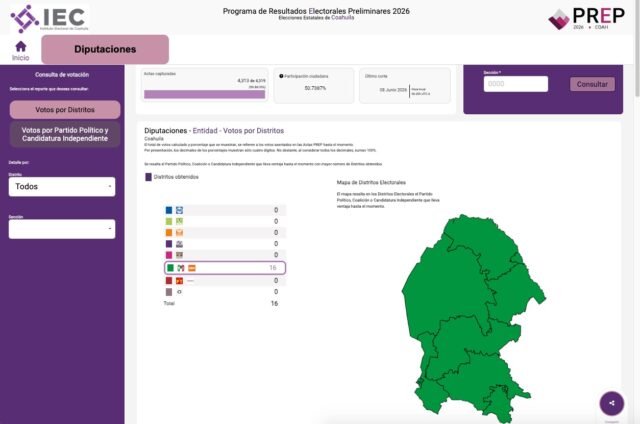This screenshot has height=424, width=640.
Task: Click the blue party logo icon
Action: (x=179, y=210)
